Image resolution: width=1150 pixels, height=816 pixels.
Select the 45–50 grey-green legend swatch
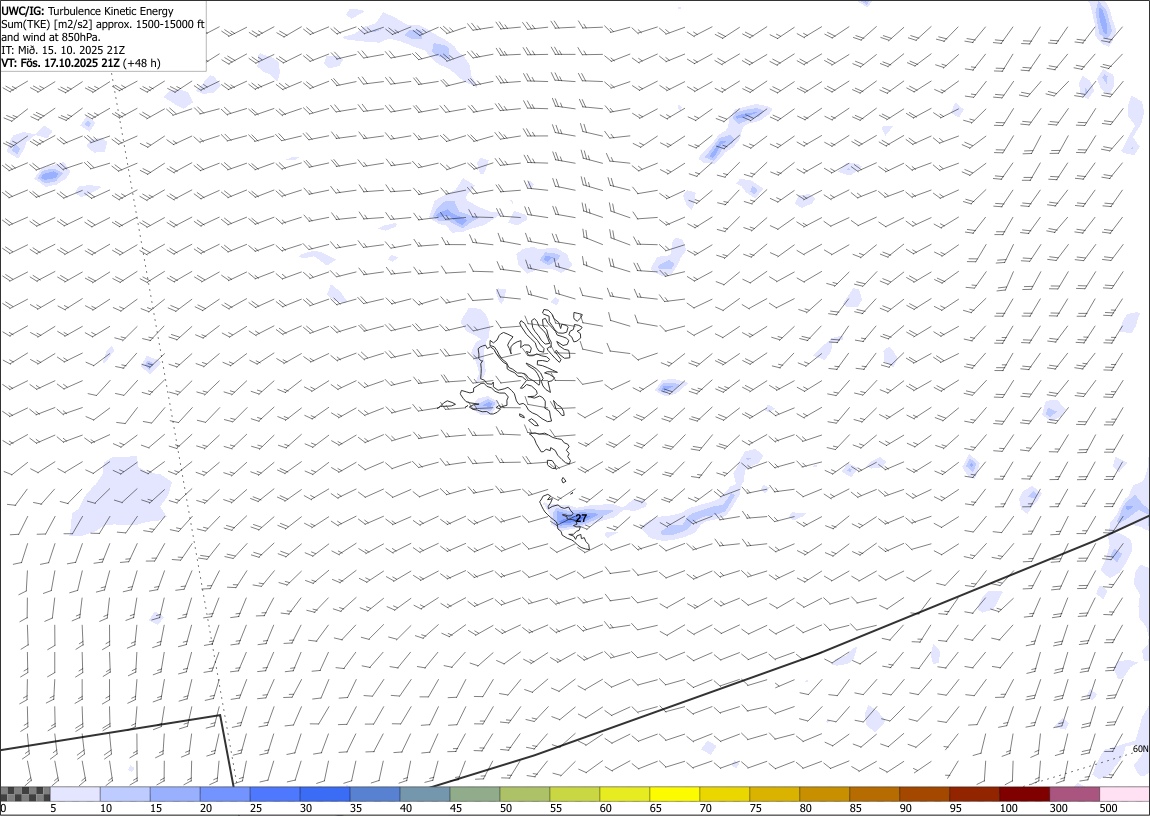click(x=475, y=794)
